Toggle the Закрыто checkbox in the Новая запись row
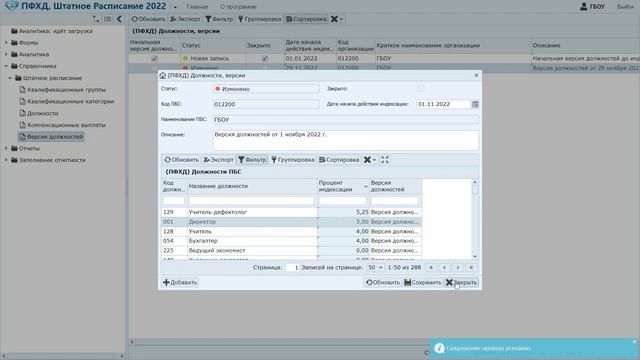 (x=264, y=58)
